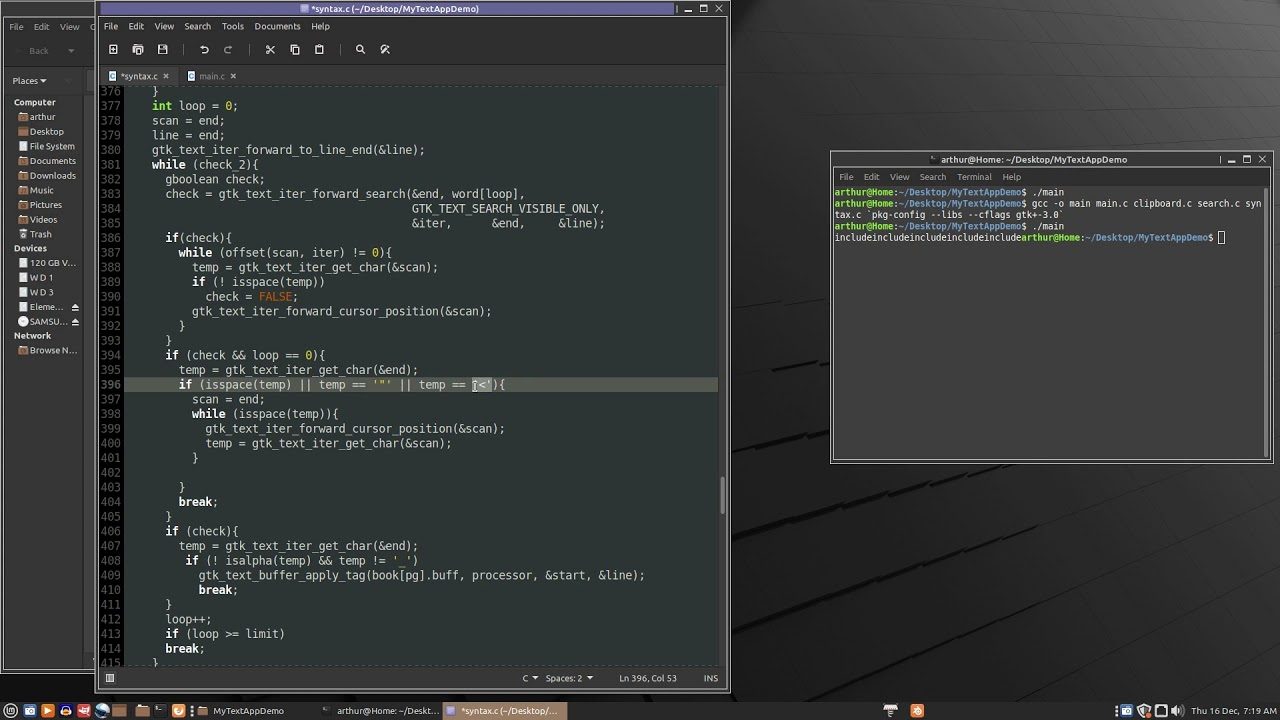Open Documents in file manager sidebar
The width and height of the screenshot is (1280, 720).
(x=46, y=161)
